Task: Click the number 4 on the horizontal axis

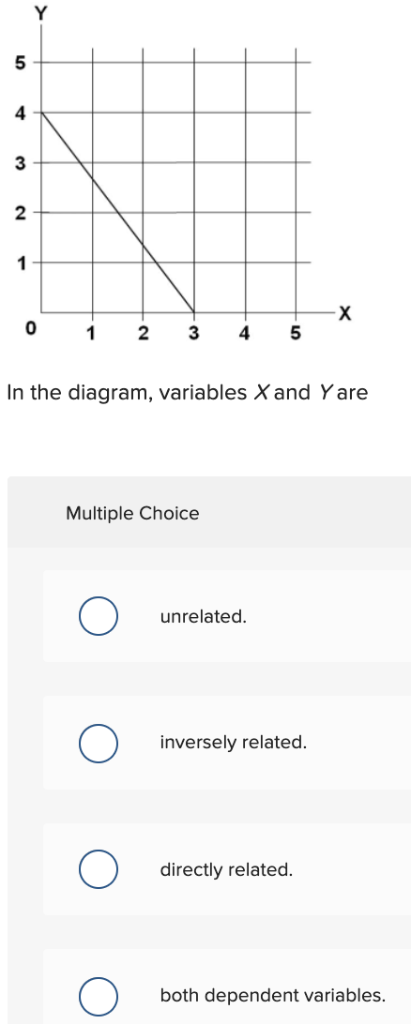Action: (244, 334)
